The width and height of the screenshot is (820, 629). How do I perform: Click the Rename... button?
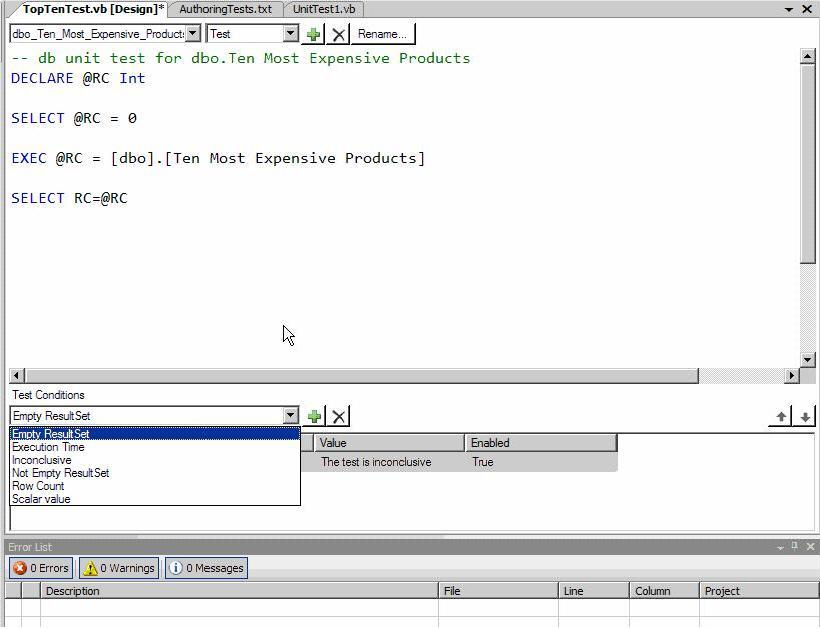point(382,34)
